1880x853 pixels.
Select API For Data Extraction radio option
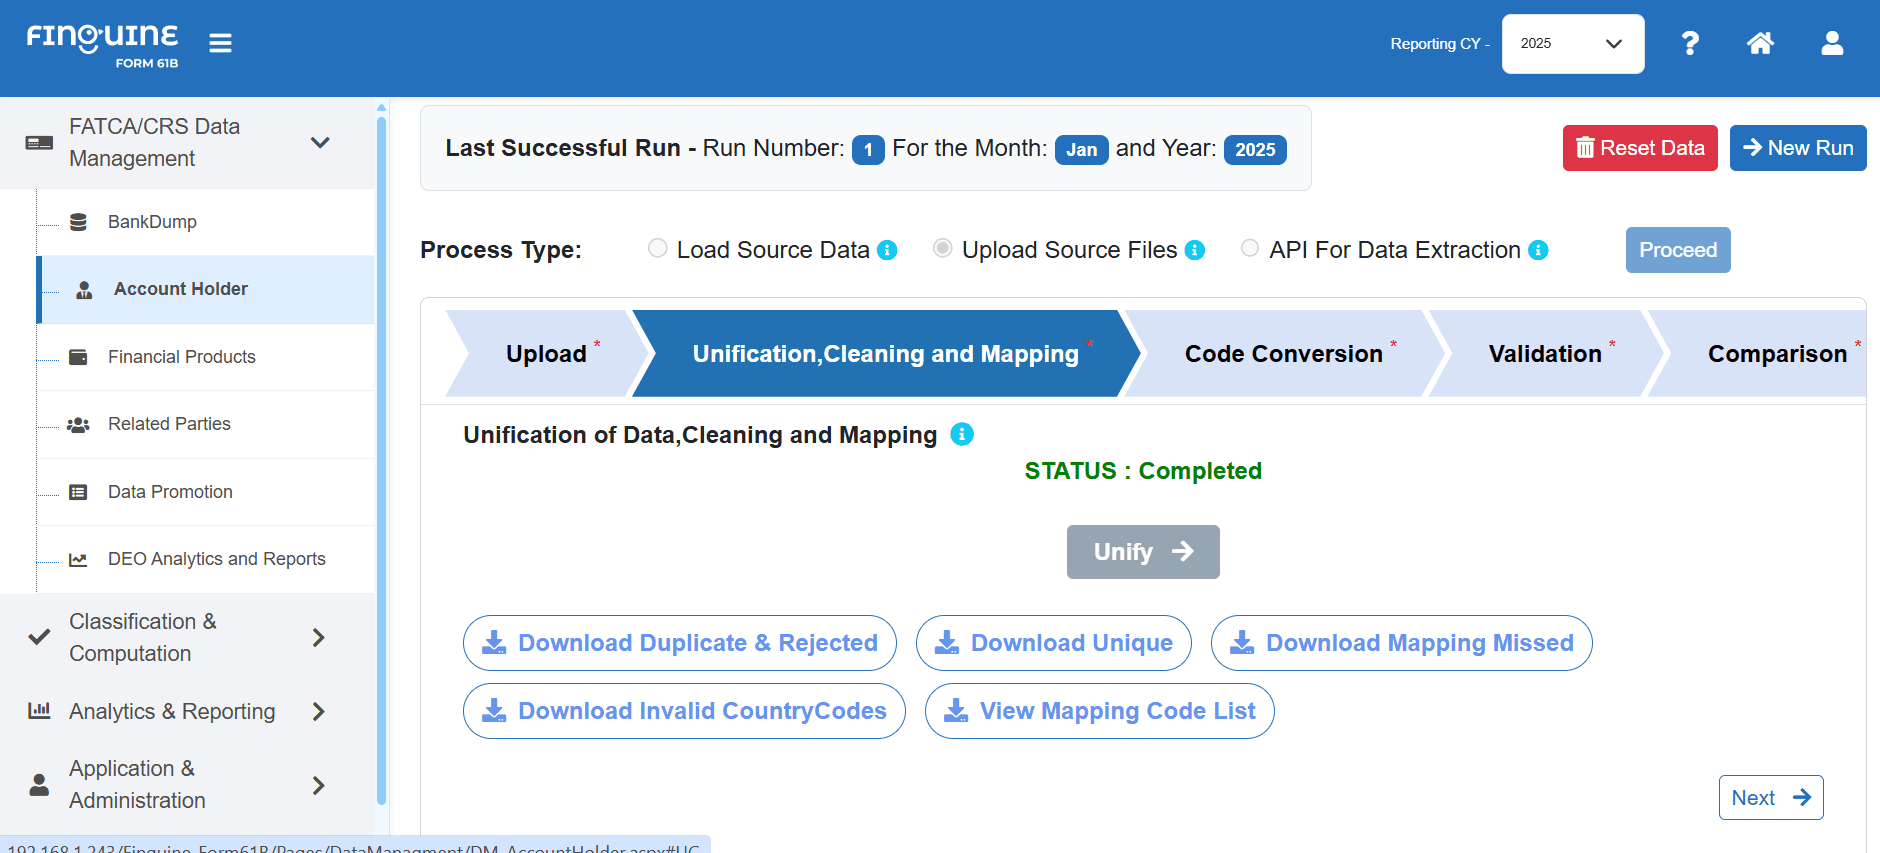(1250, 248)
